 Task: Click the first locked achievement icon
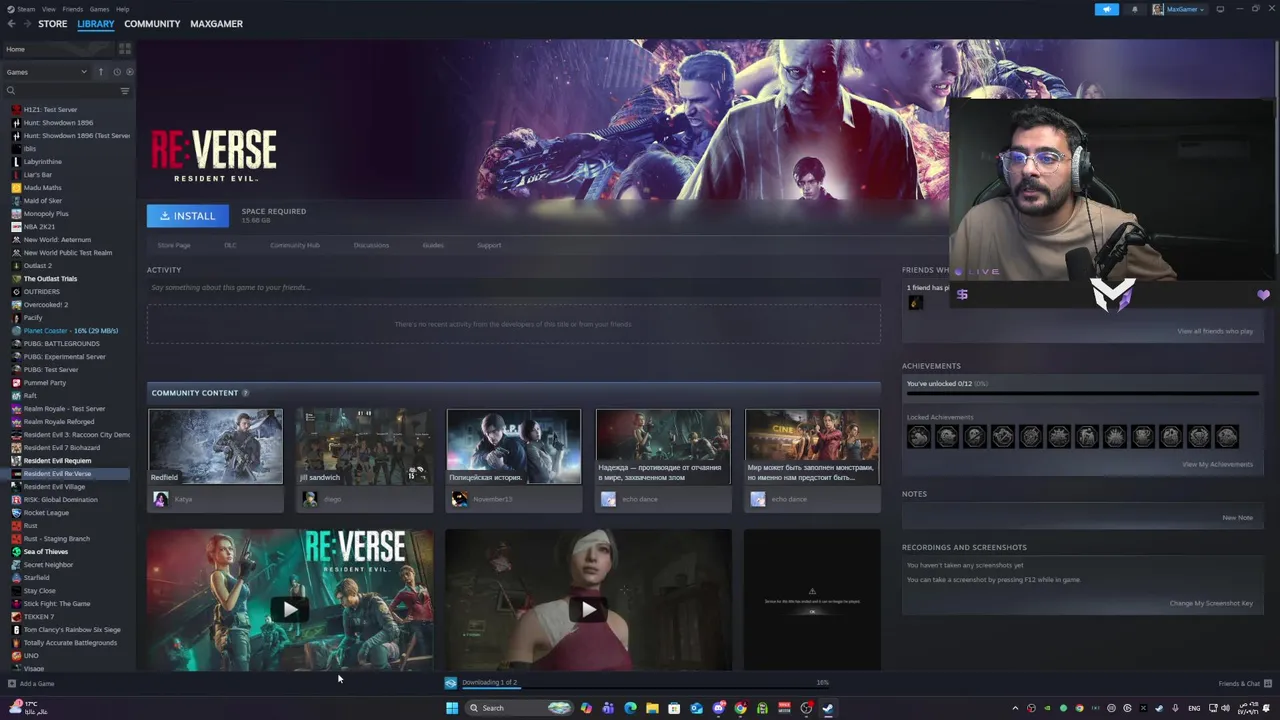click(919, 436)
